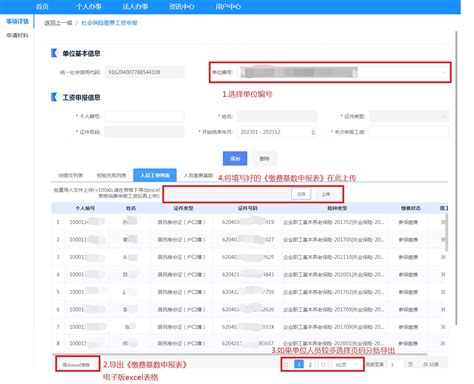Click the 证件号码 column header
The width and height of the screenshot is (474, 384).
248,208
